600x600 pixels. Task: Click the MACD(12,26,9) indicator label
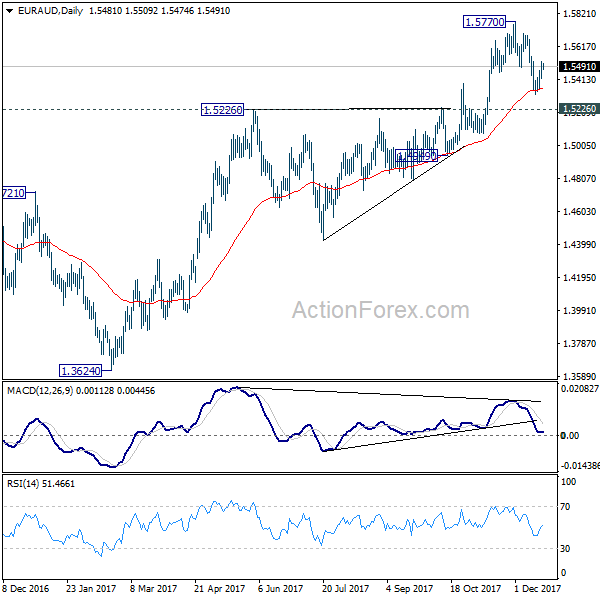[x=40, y=391]
